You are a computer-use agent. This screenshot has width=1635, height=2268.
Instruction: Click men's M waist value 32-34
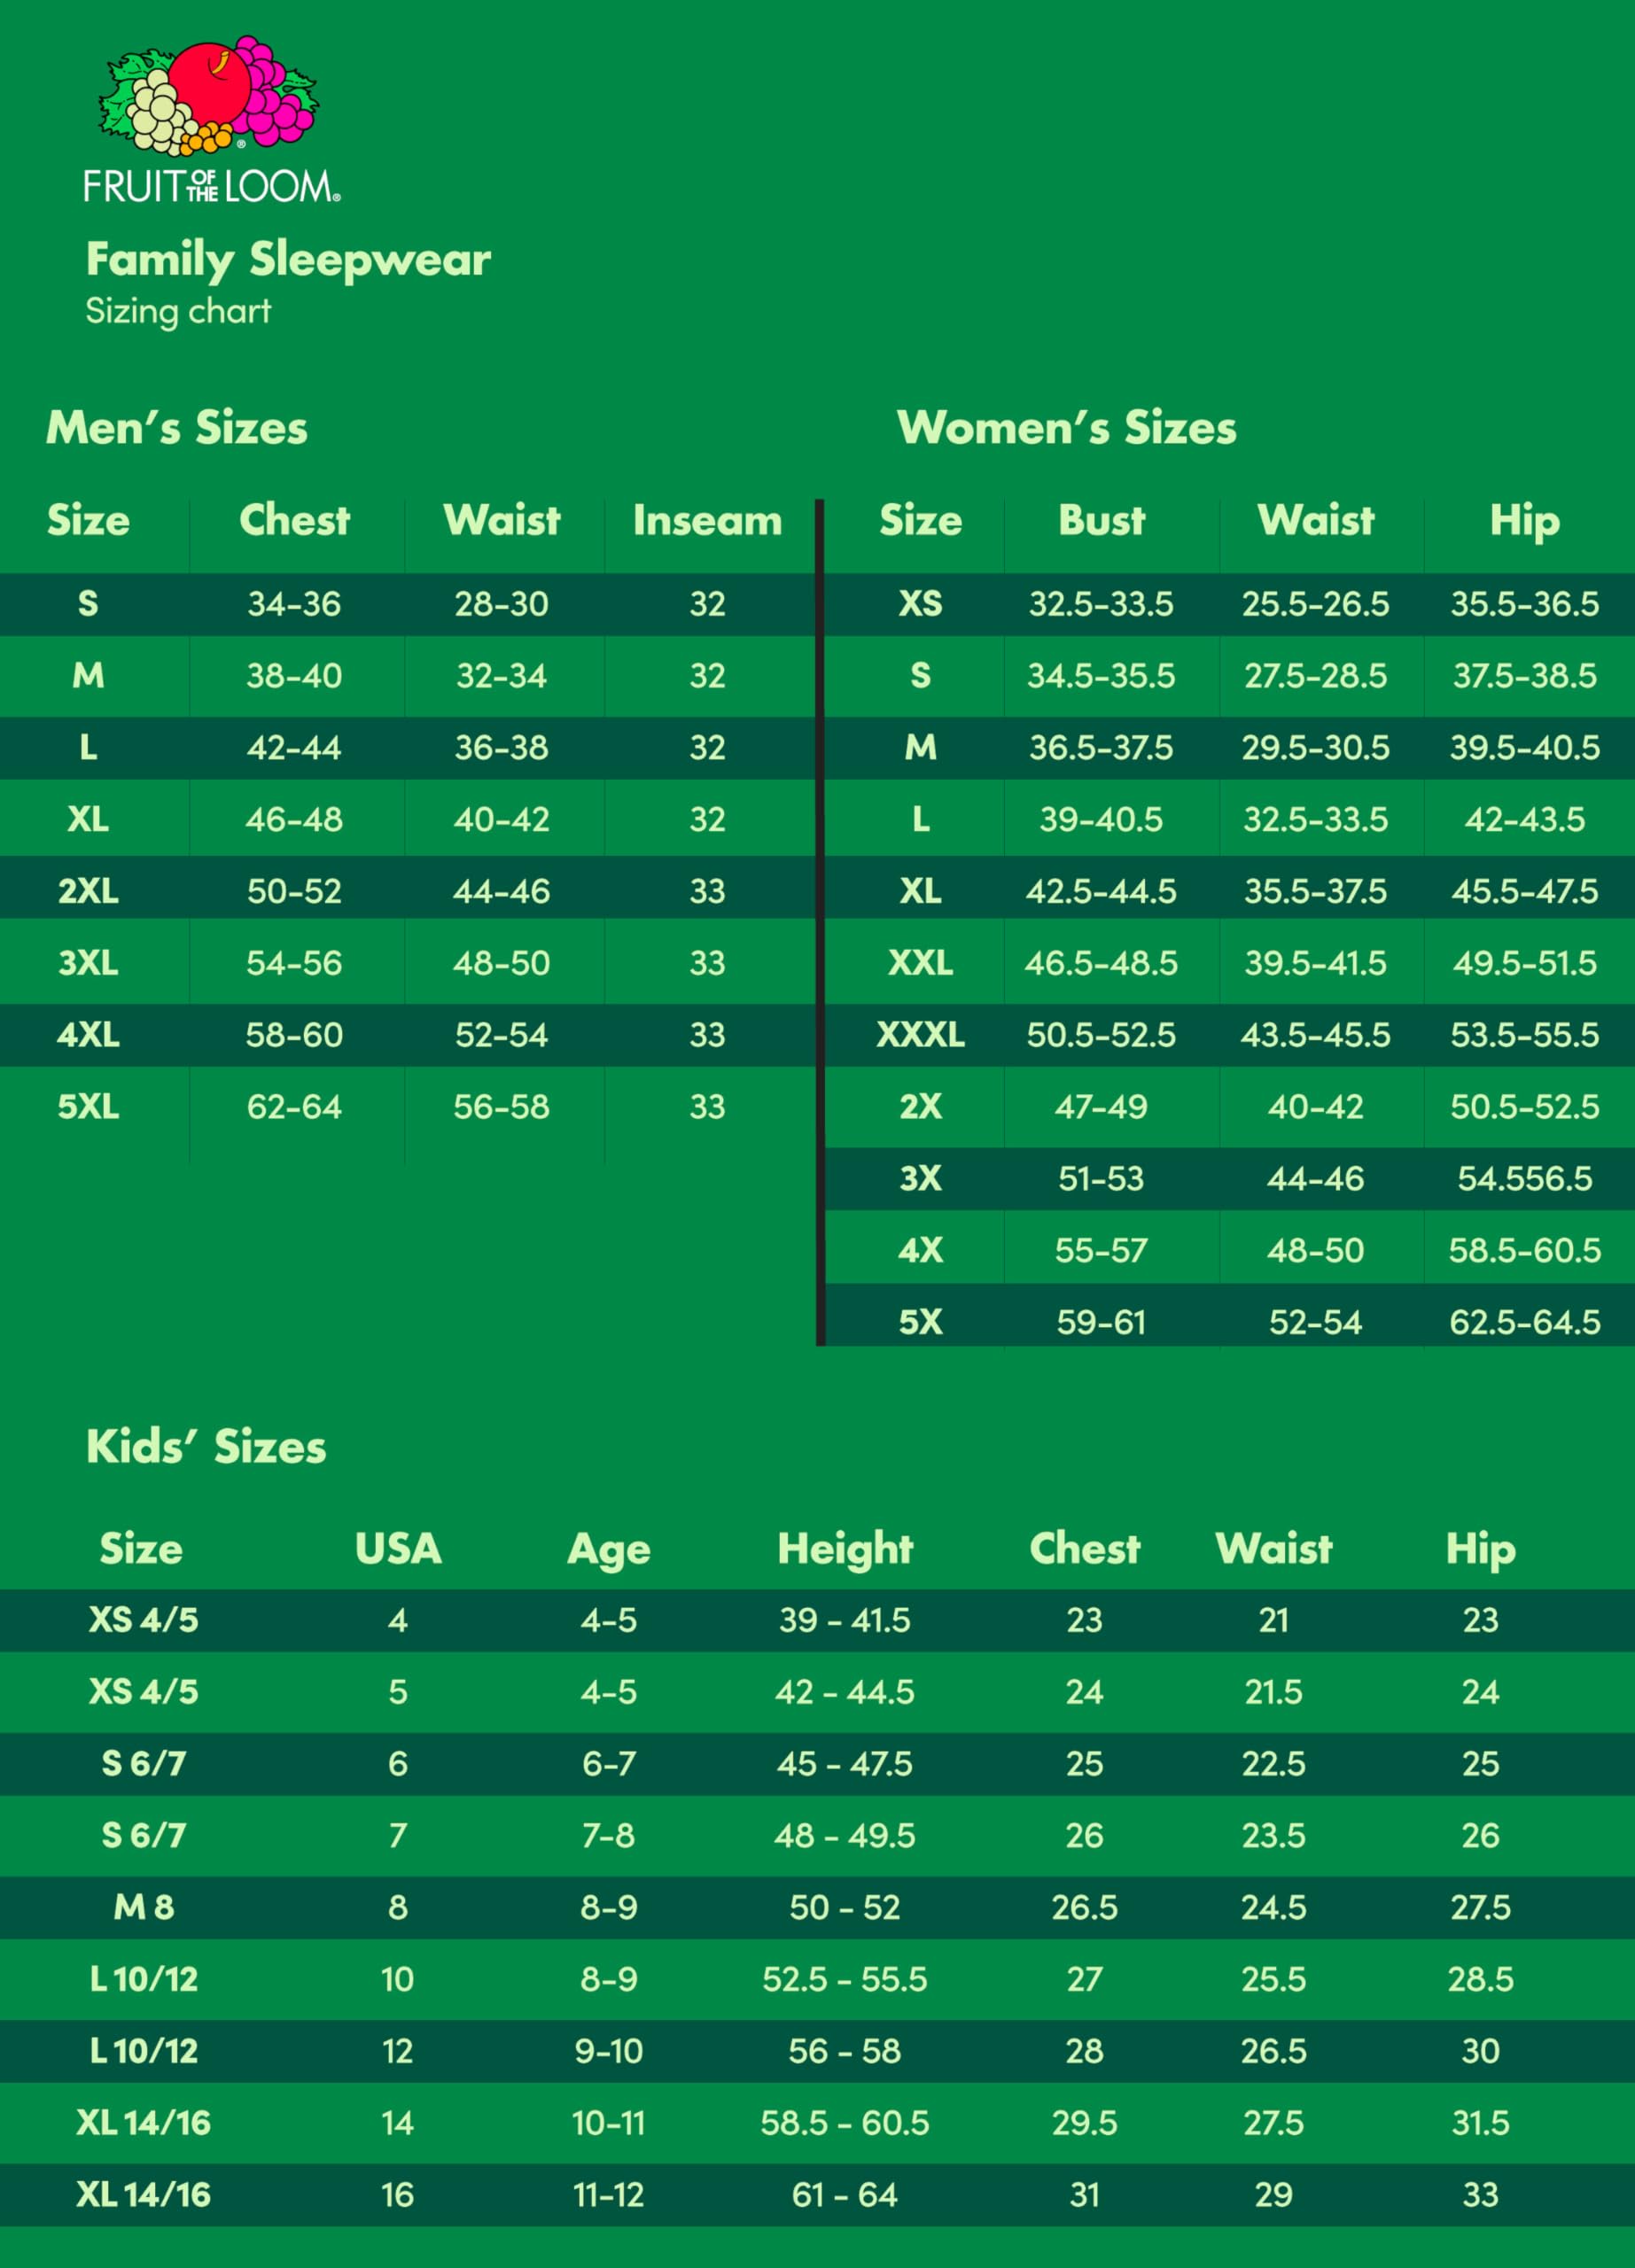click(501, 676)
